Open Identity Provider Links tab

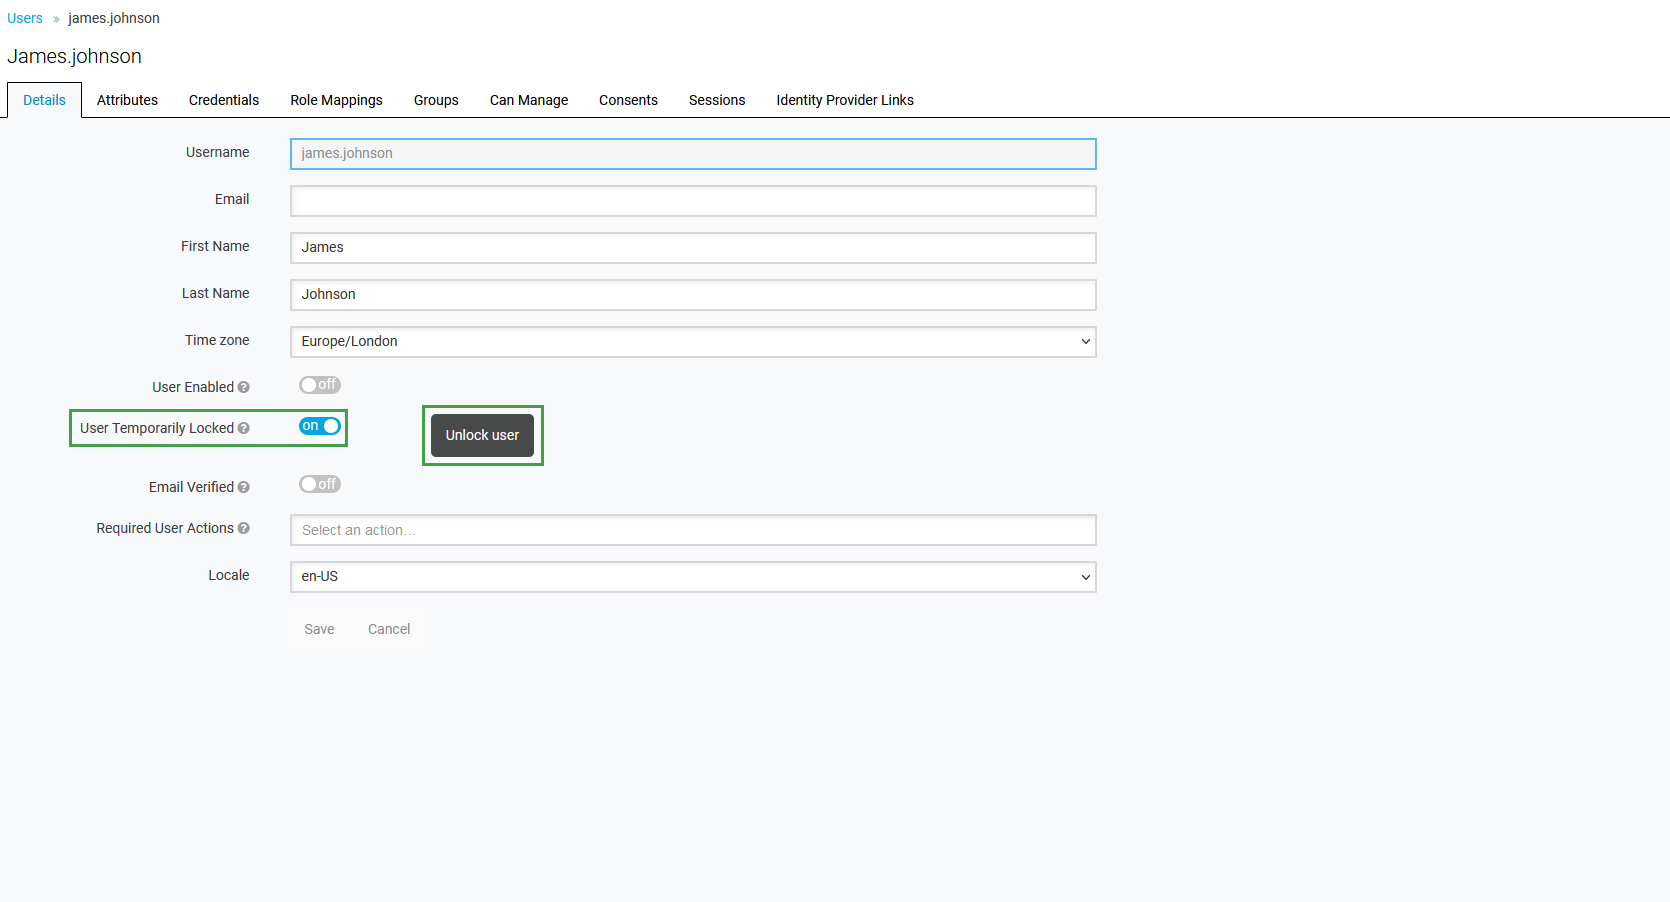click(845, 100)
